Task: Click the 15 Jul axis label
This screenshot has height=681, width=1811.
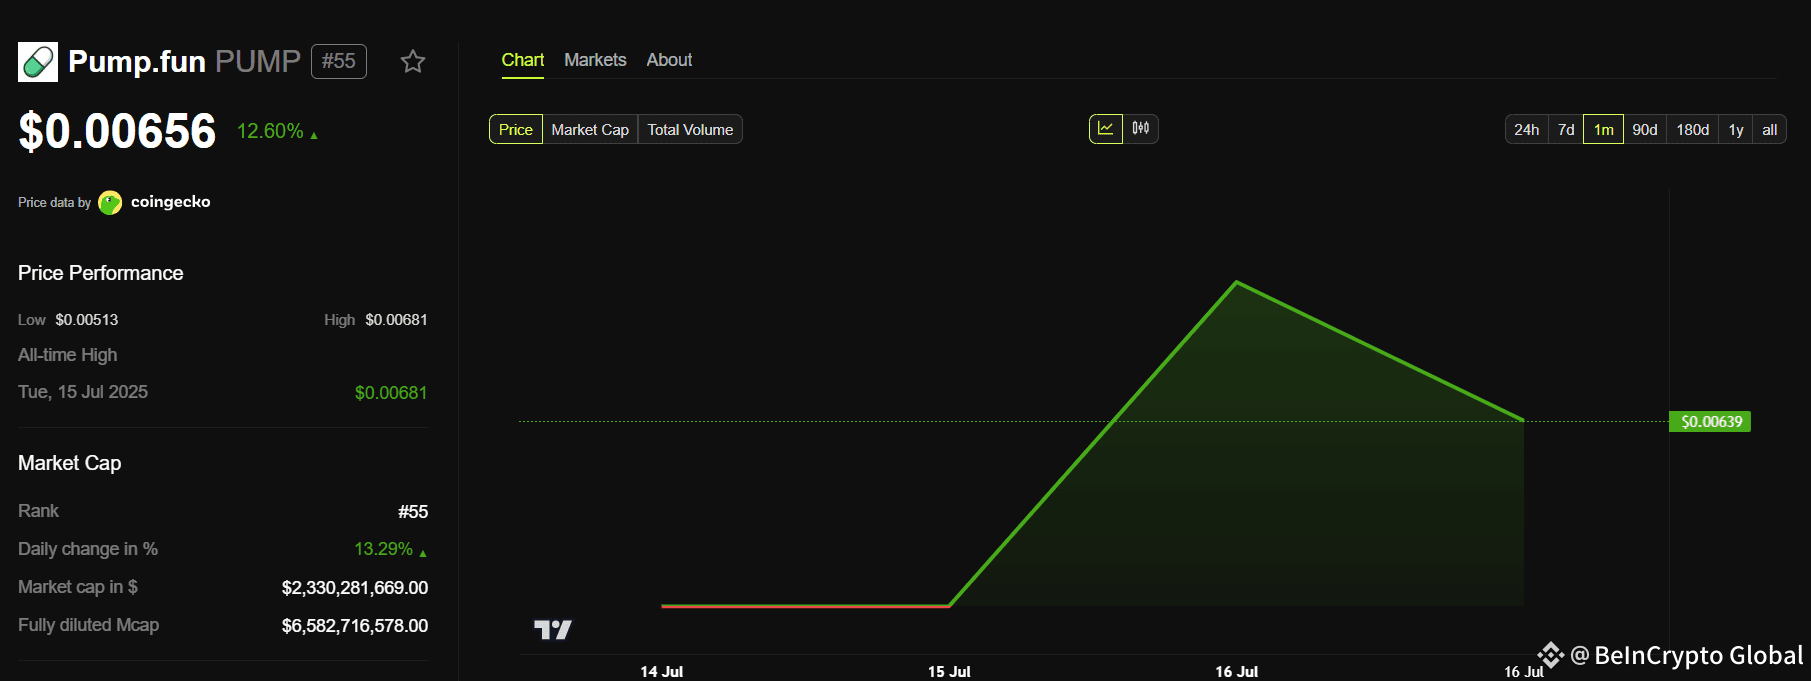Action: pyautogui.click(x=949, y=672)
